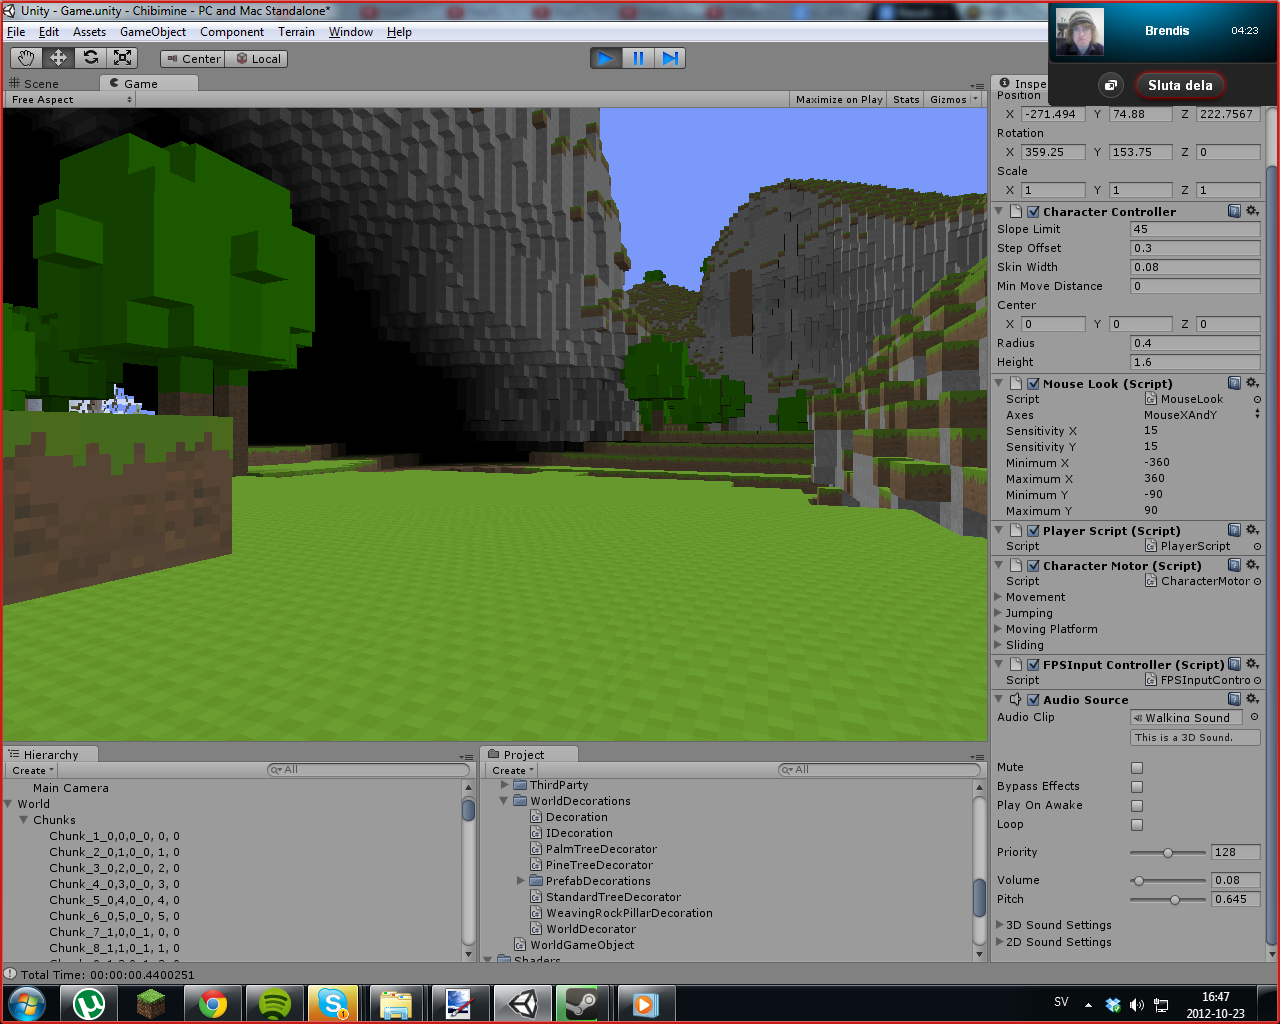Select the Scale tool in toolbar
Image resolution: width=1280 pixels, height=1024 pixels.
click(122, 58)
